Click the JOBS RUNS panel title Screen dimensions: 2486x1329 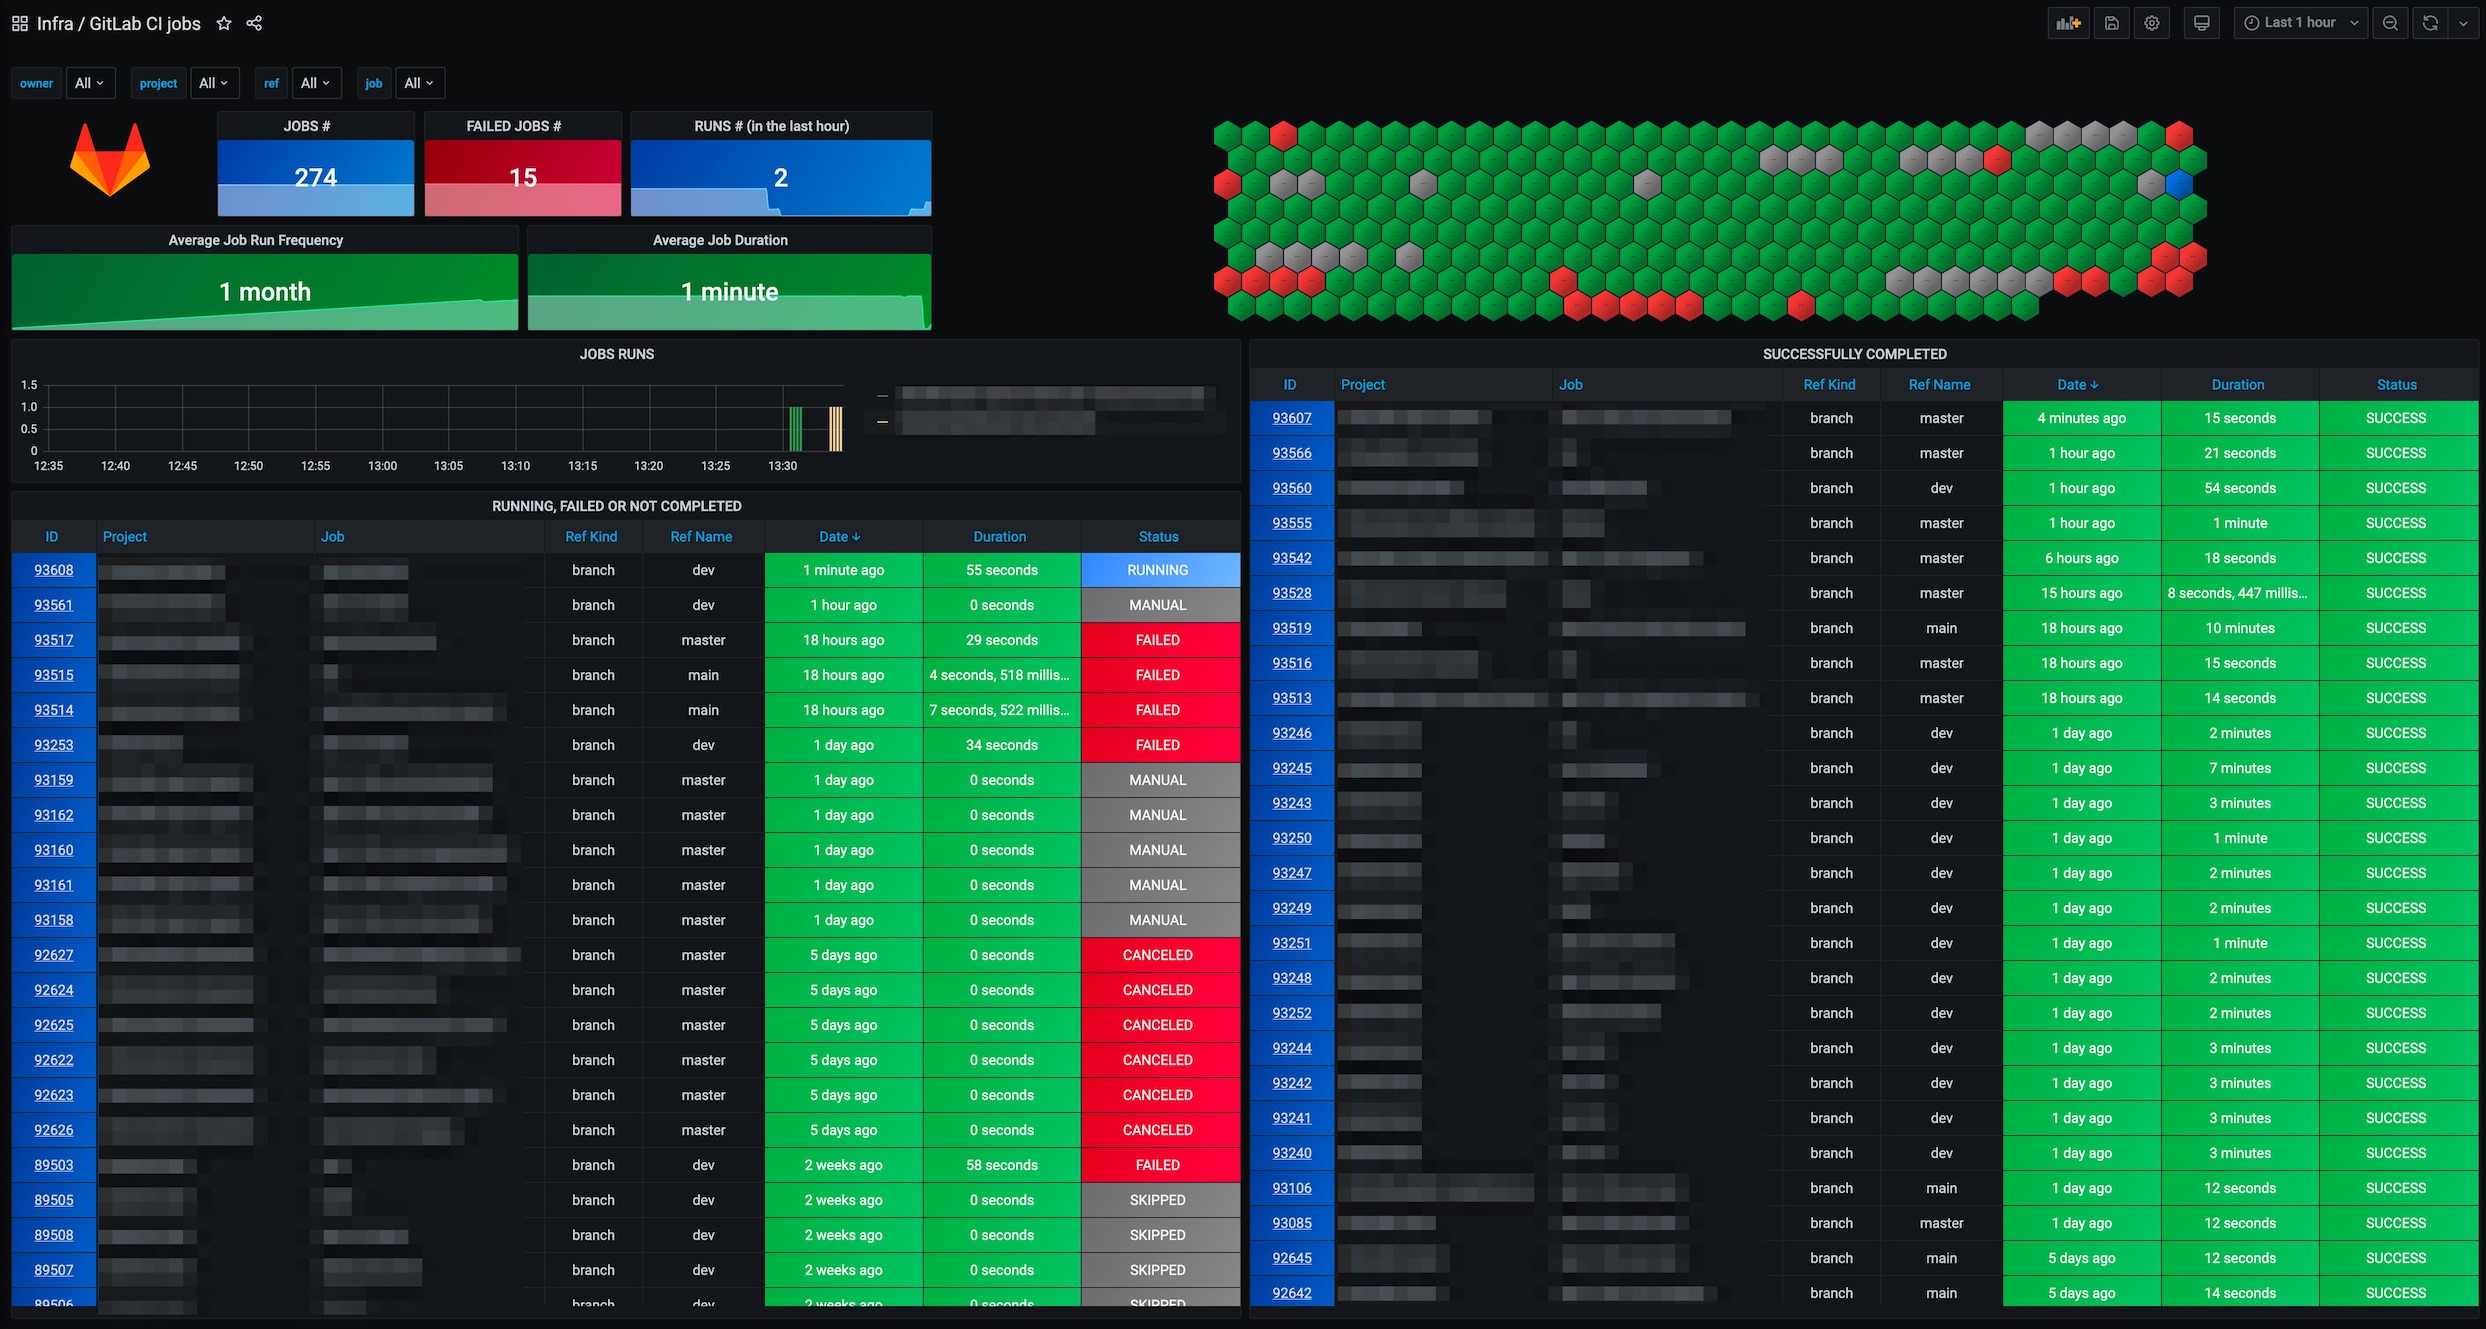615,352
